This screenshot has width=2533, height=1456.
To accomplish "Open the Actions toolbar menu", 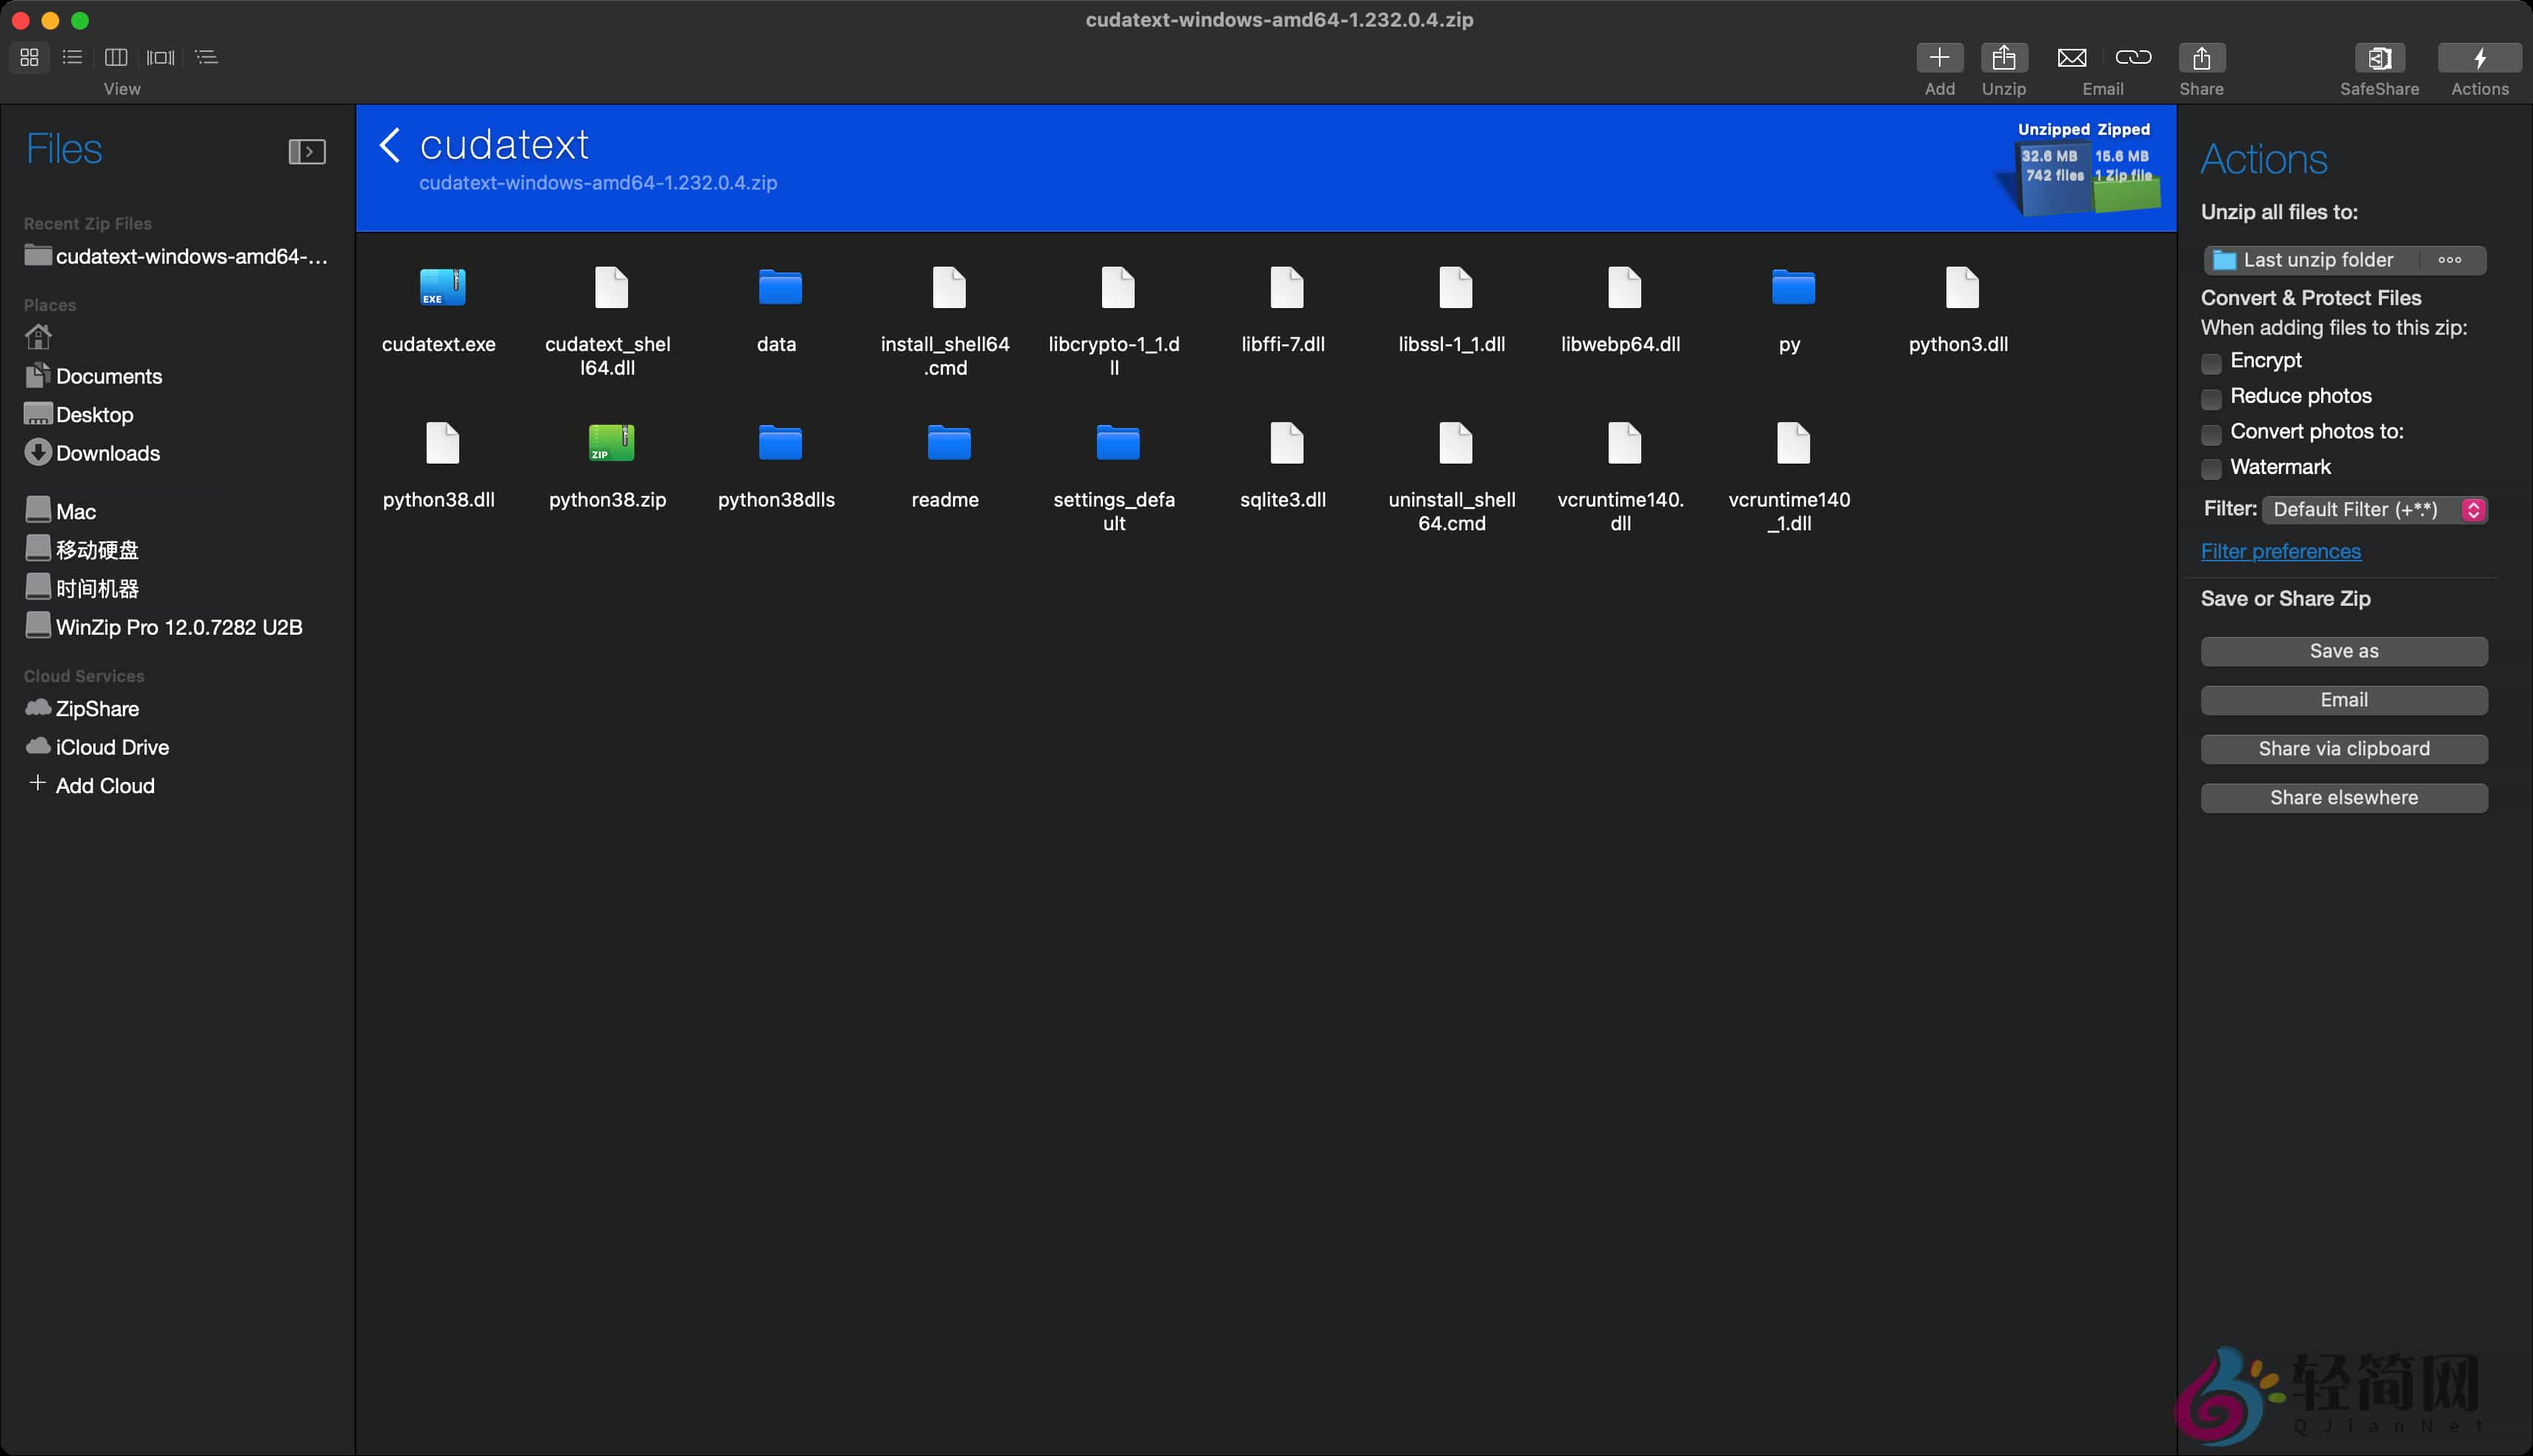I will tap(2480, 58).
